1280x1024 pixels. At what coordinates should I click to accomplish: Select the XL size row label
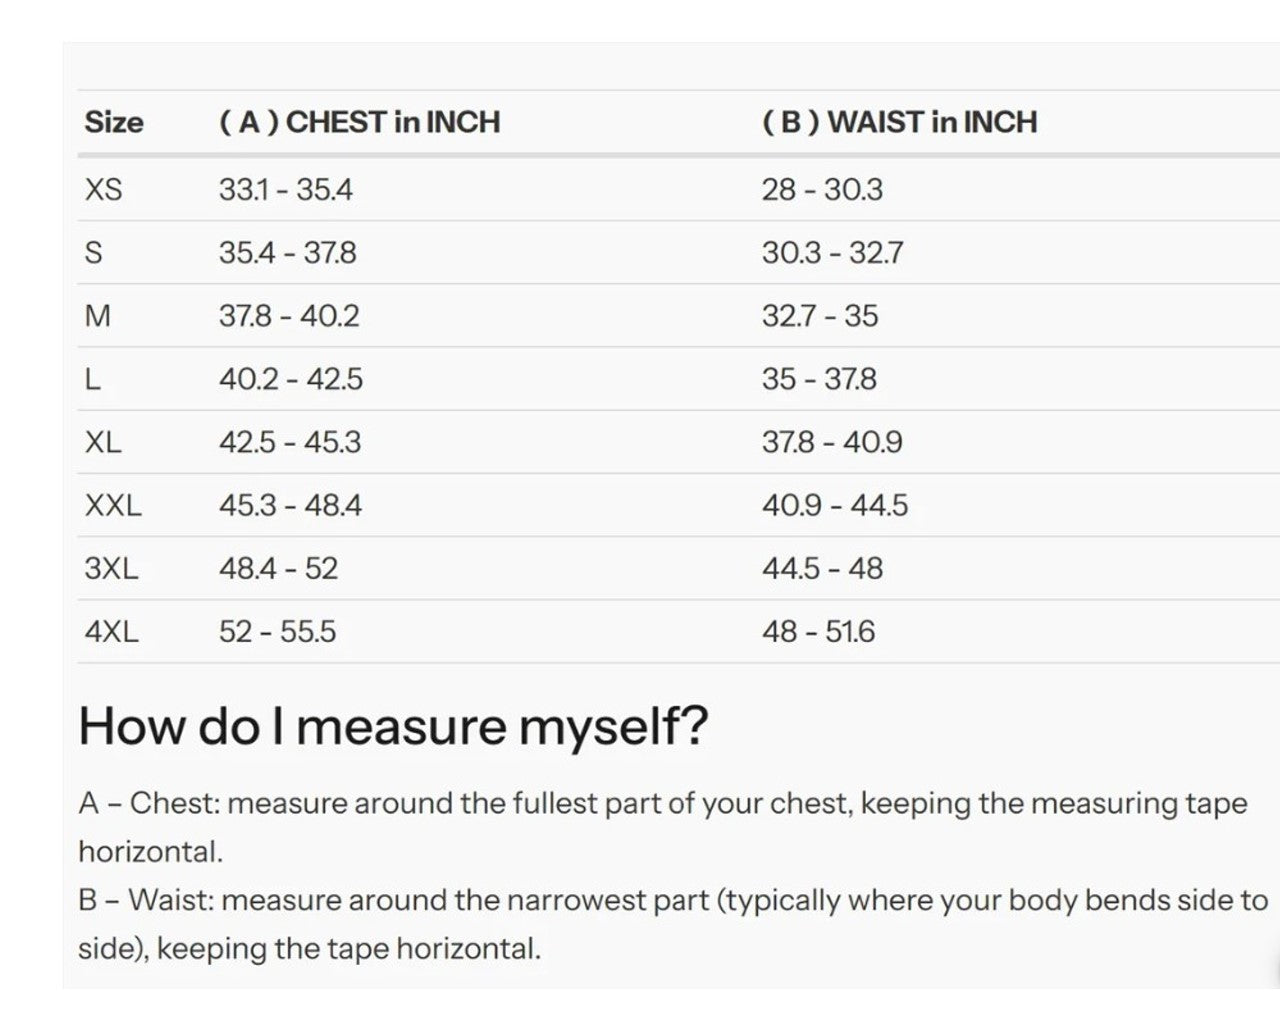(103, 442)
